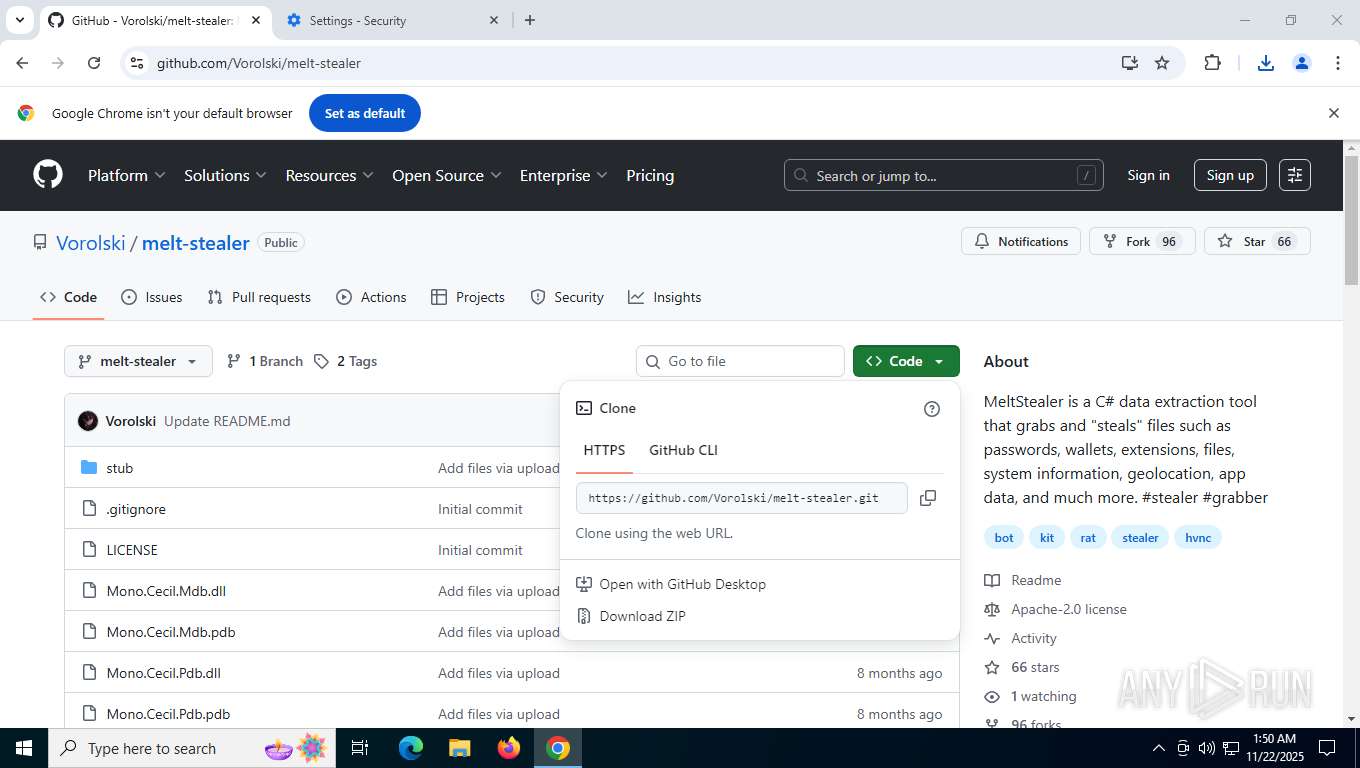The image size is (1360, 768).
Task: Switch to the Projects tab
Action: pyautogui.click(x=468, y=297)
